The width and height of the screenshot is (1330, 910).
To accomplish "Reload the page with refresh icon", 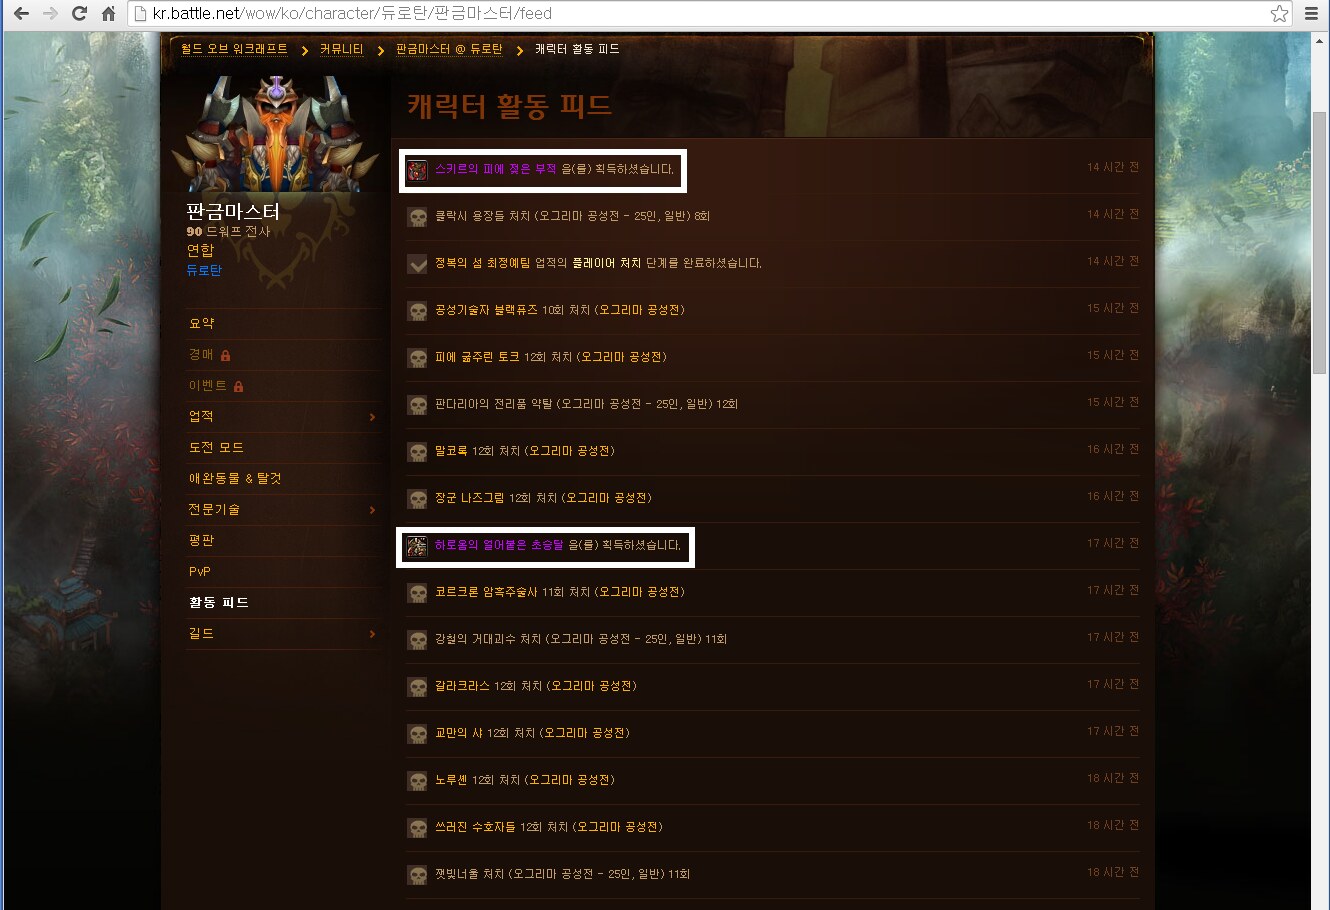I will click(79, 13).
